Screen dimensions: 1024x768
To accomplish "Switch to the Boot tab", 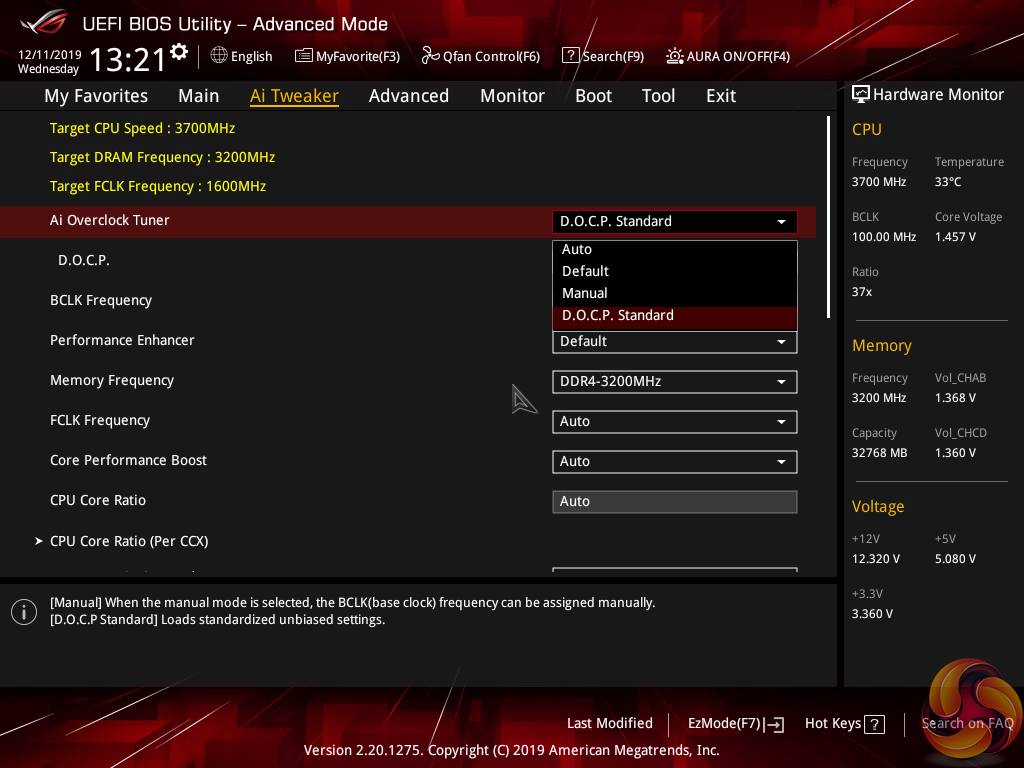I will 594,96.
